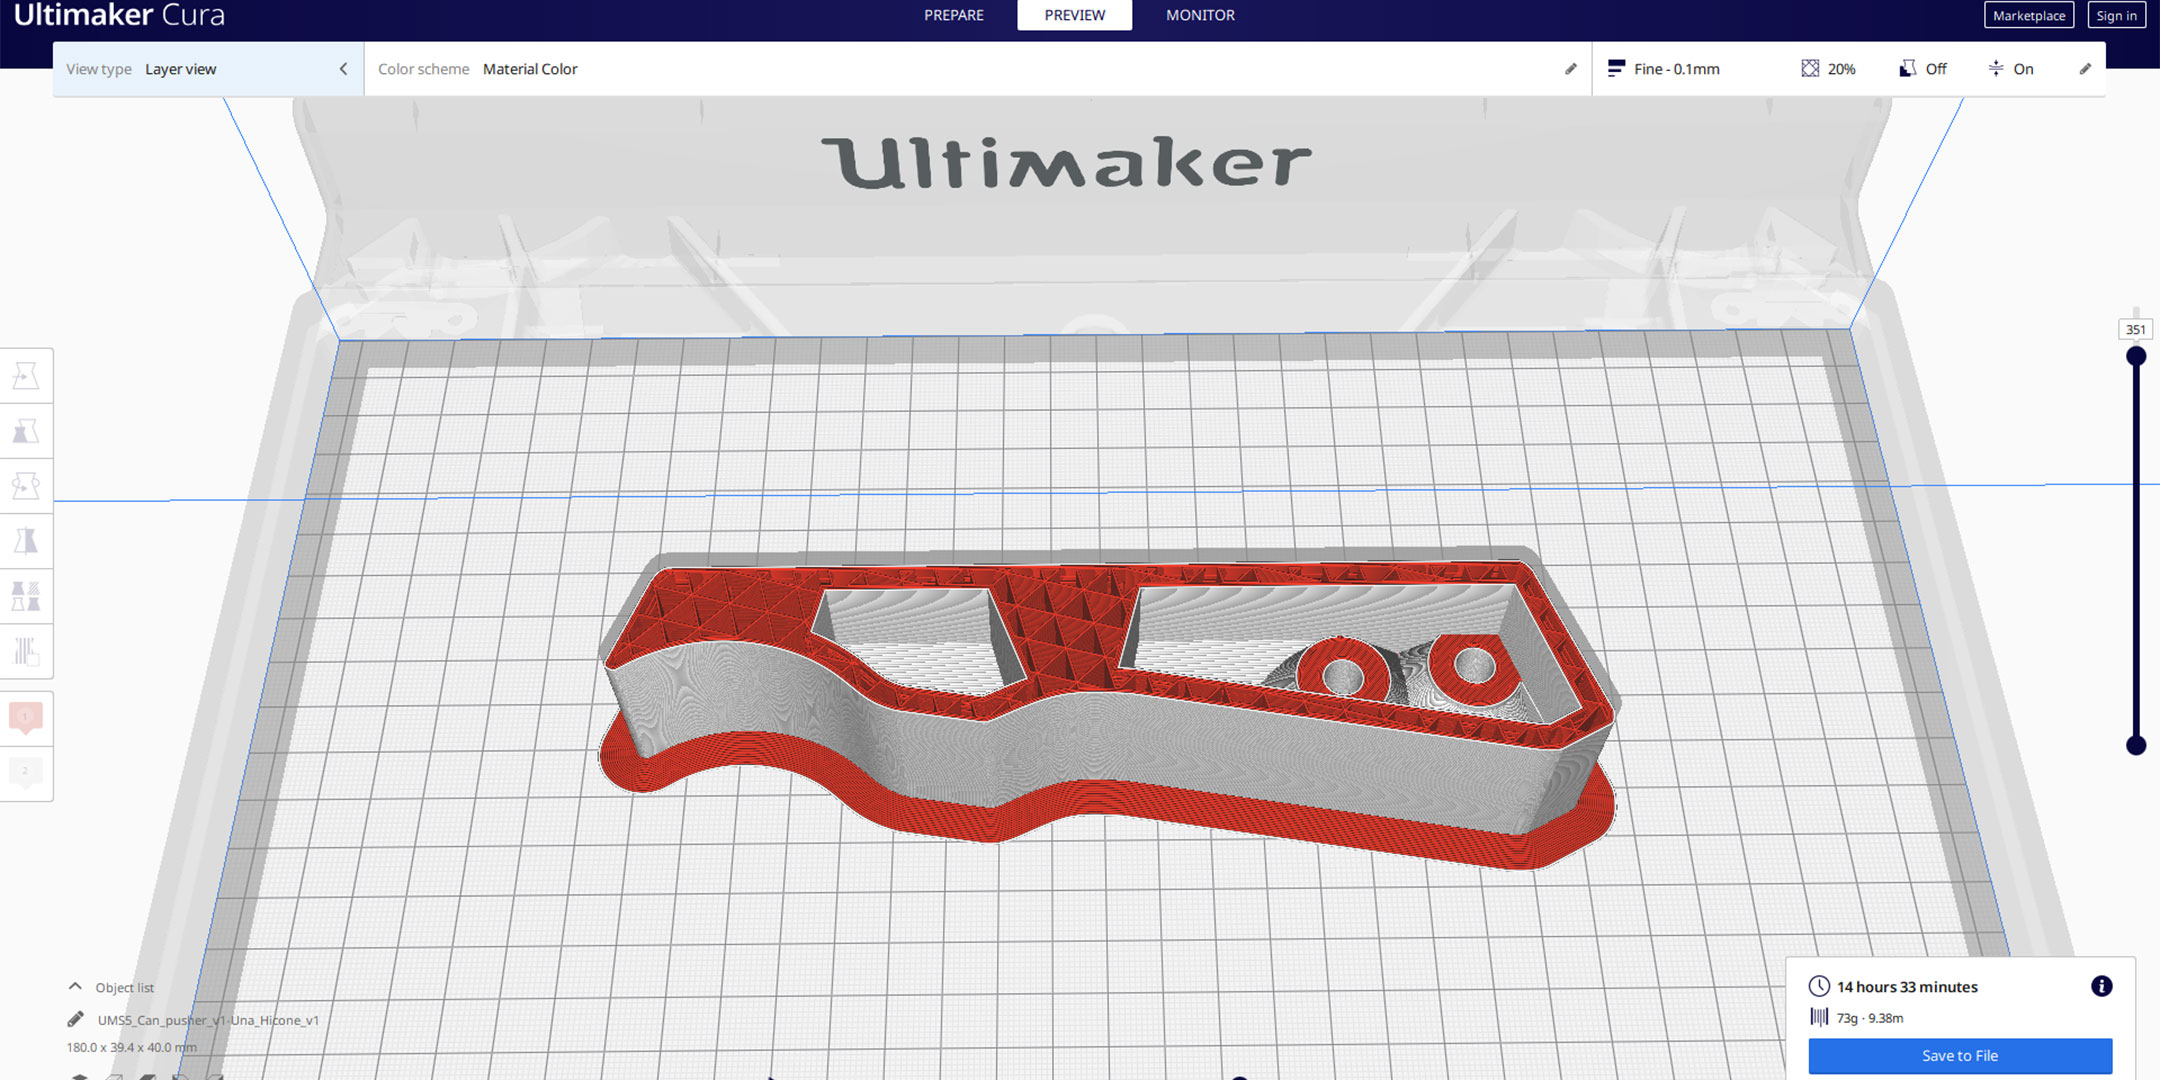Collapse the Object list chevron
Image resolution: width=2160 pixels, height=1080 pixels.
tap(75, 986)
